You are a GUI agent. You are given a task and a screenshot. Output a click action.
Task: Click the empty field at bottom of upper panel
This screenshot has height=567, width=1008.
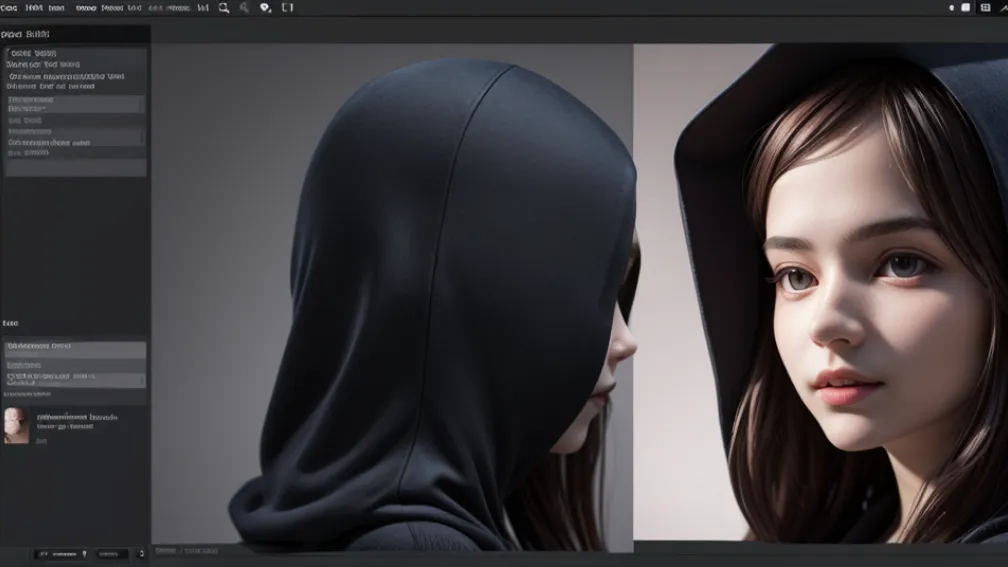click(x=75, y=168)
